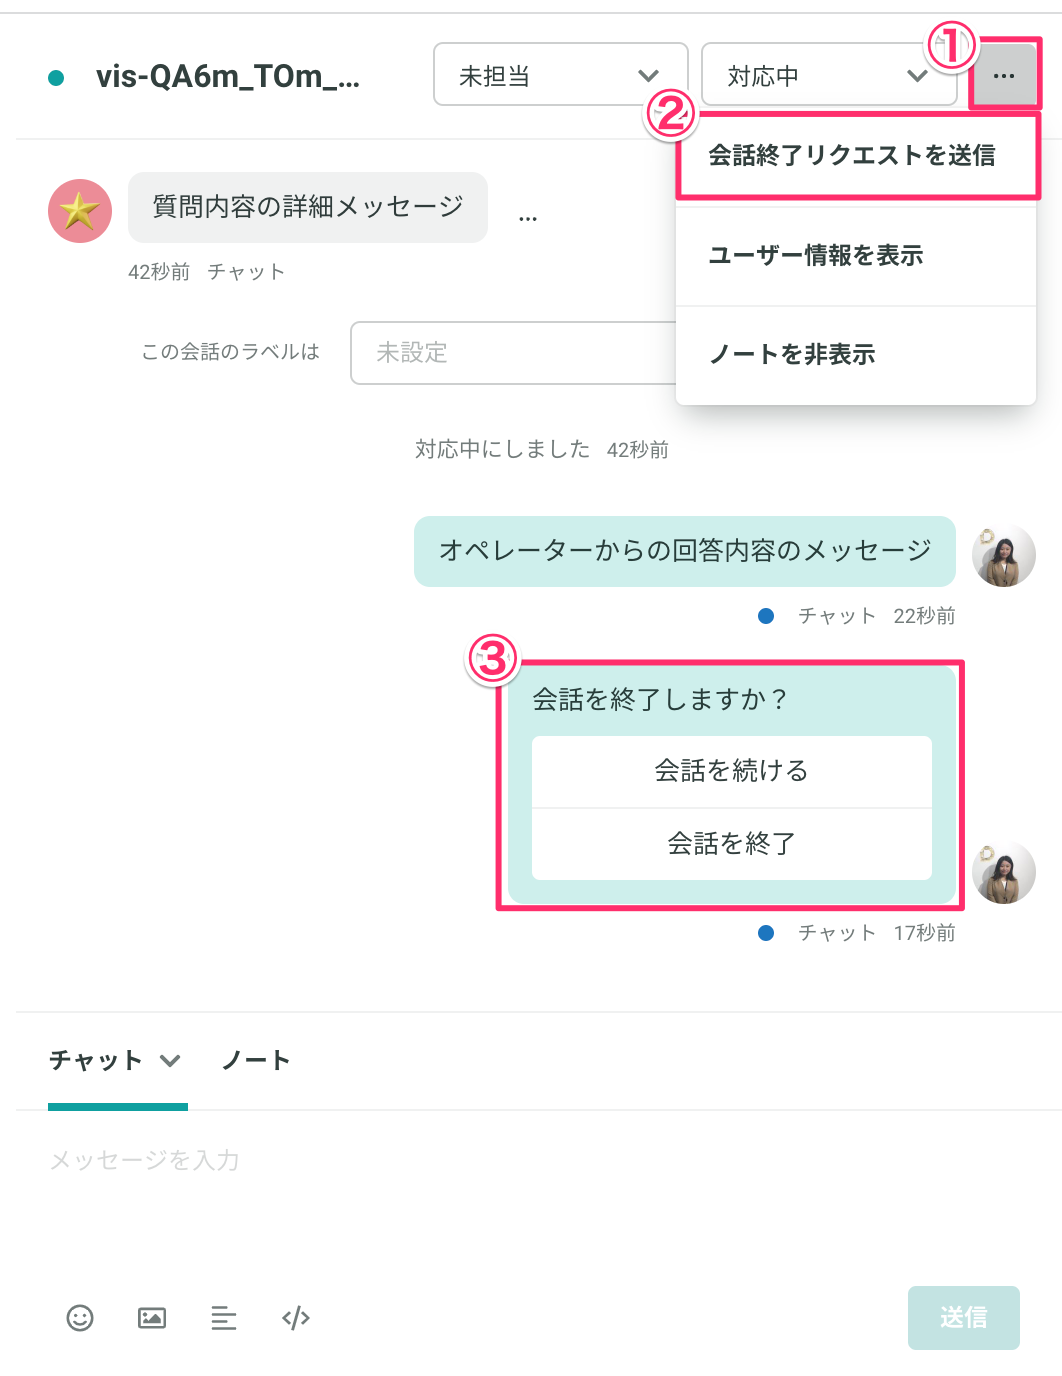Open the text template lines icon
The width and height of the screenshot is (1062, 1376).
pos(224,1318)
